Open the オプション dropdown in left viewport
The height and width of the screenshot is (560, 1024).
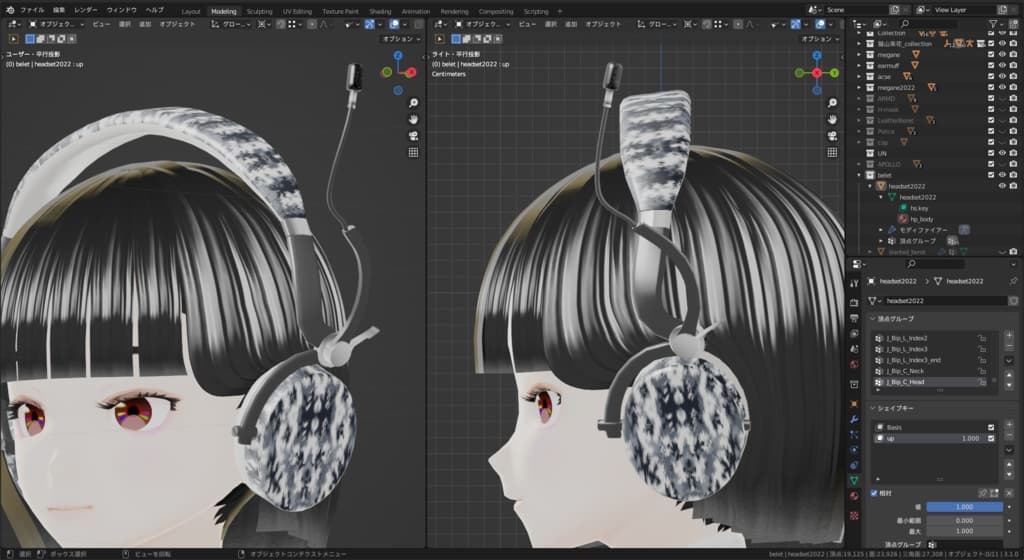coord(400,39)
